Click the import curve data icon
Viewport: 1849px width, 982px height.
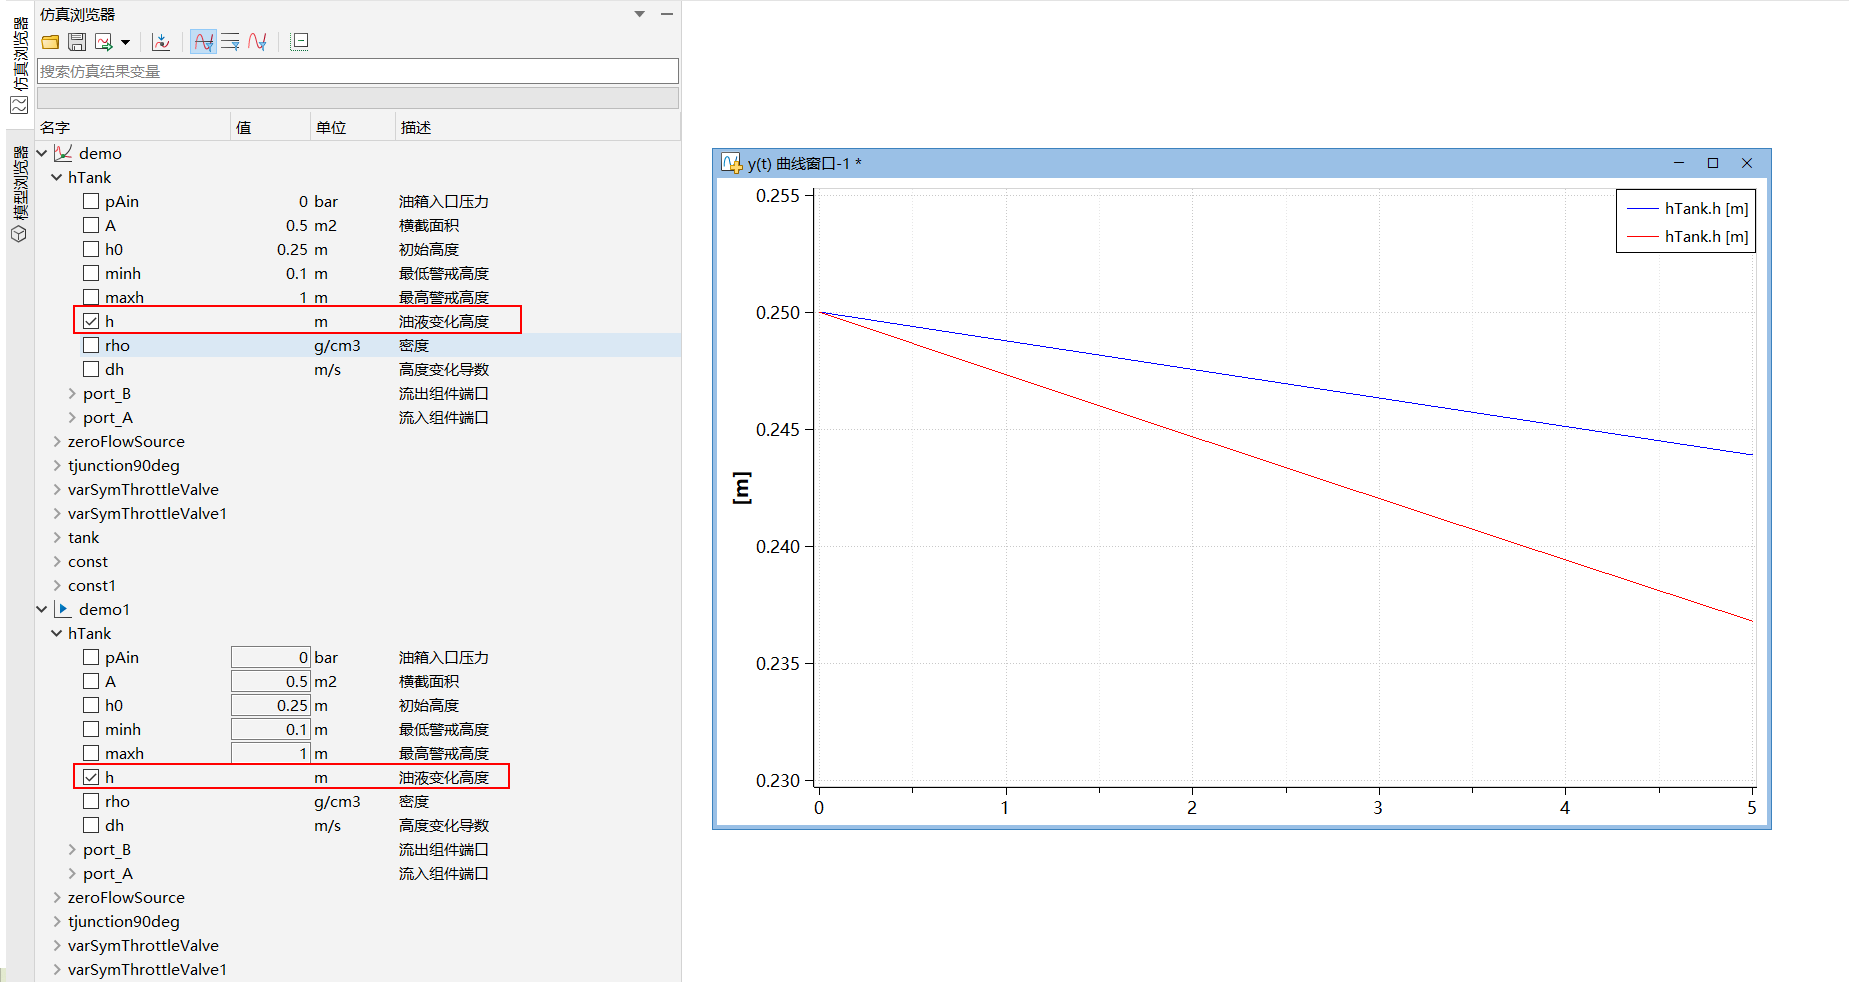click(x=161, y=42)
